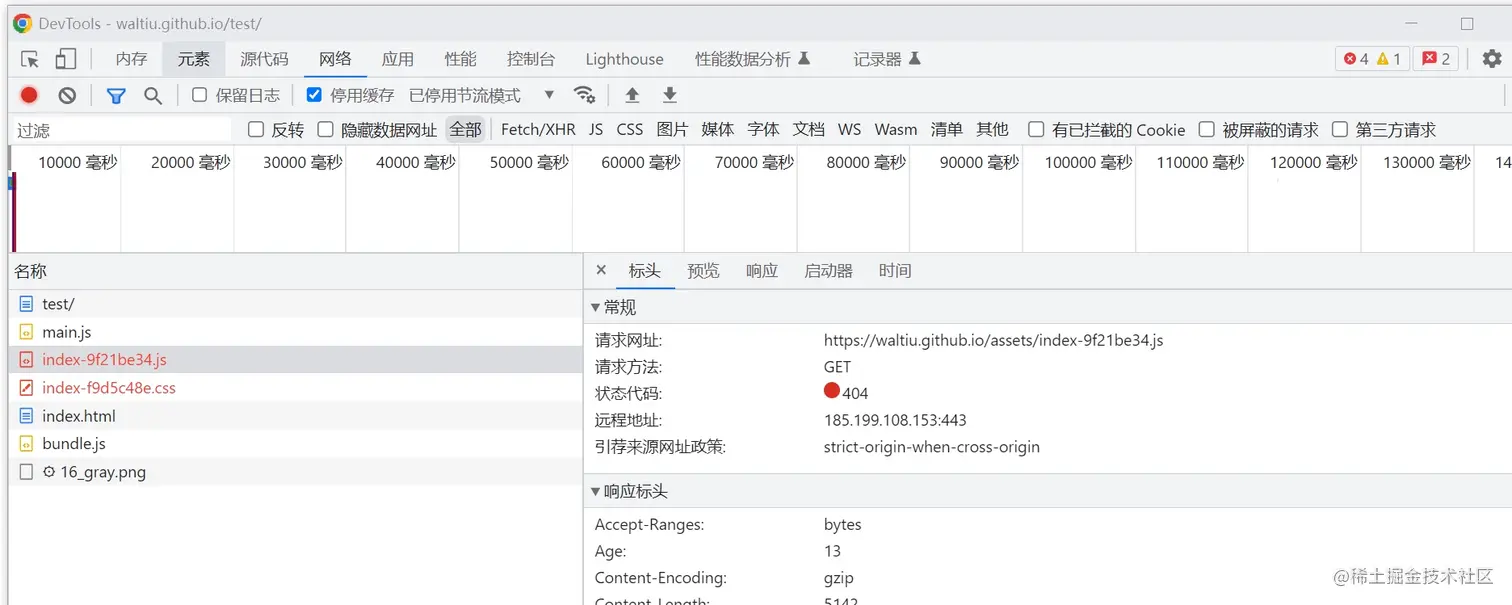Open the 性能数据分析 tab

pyautogui.click(x=752, y=59)
